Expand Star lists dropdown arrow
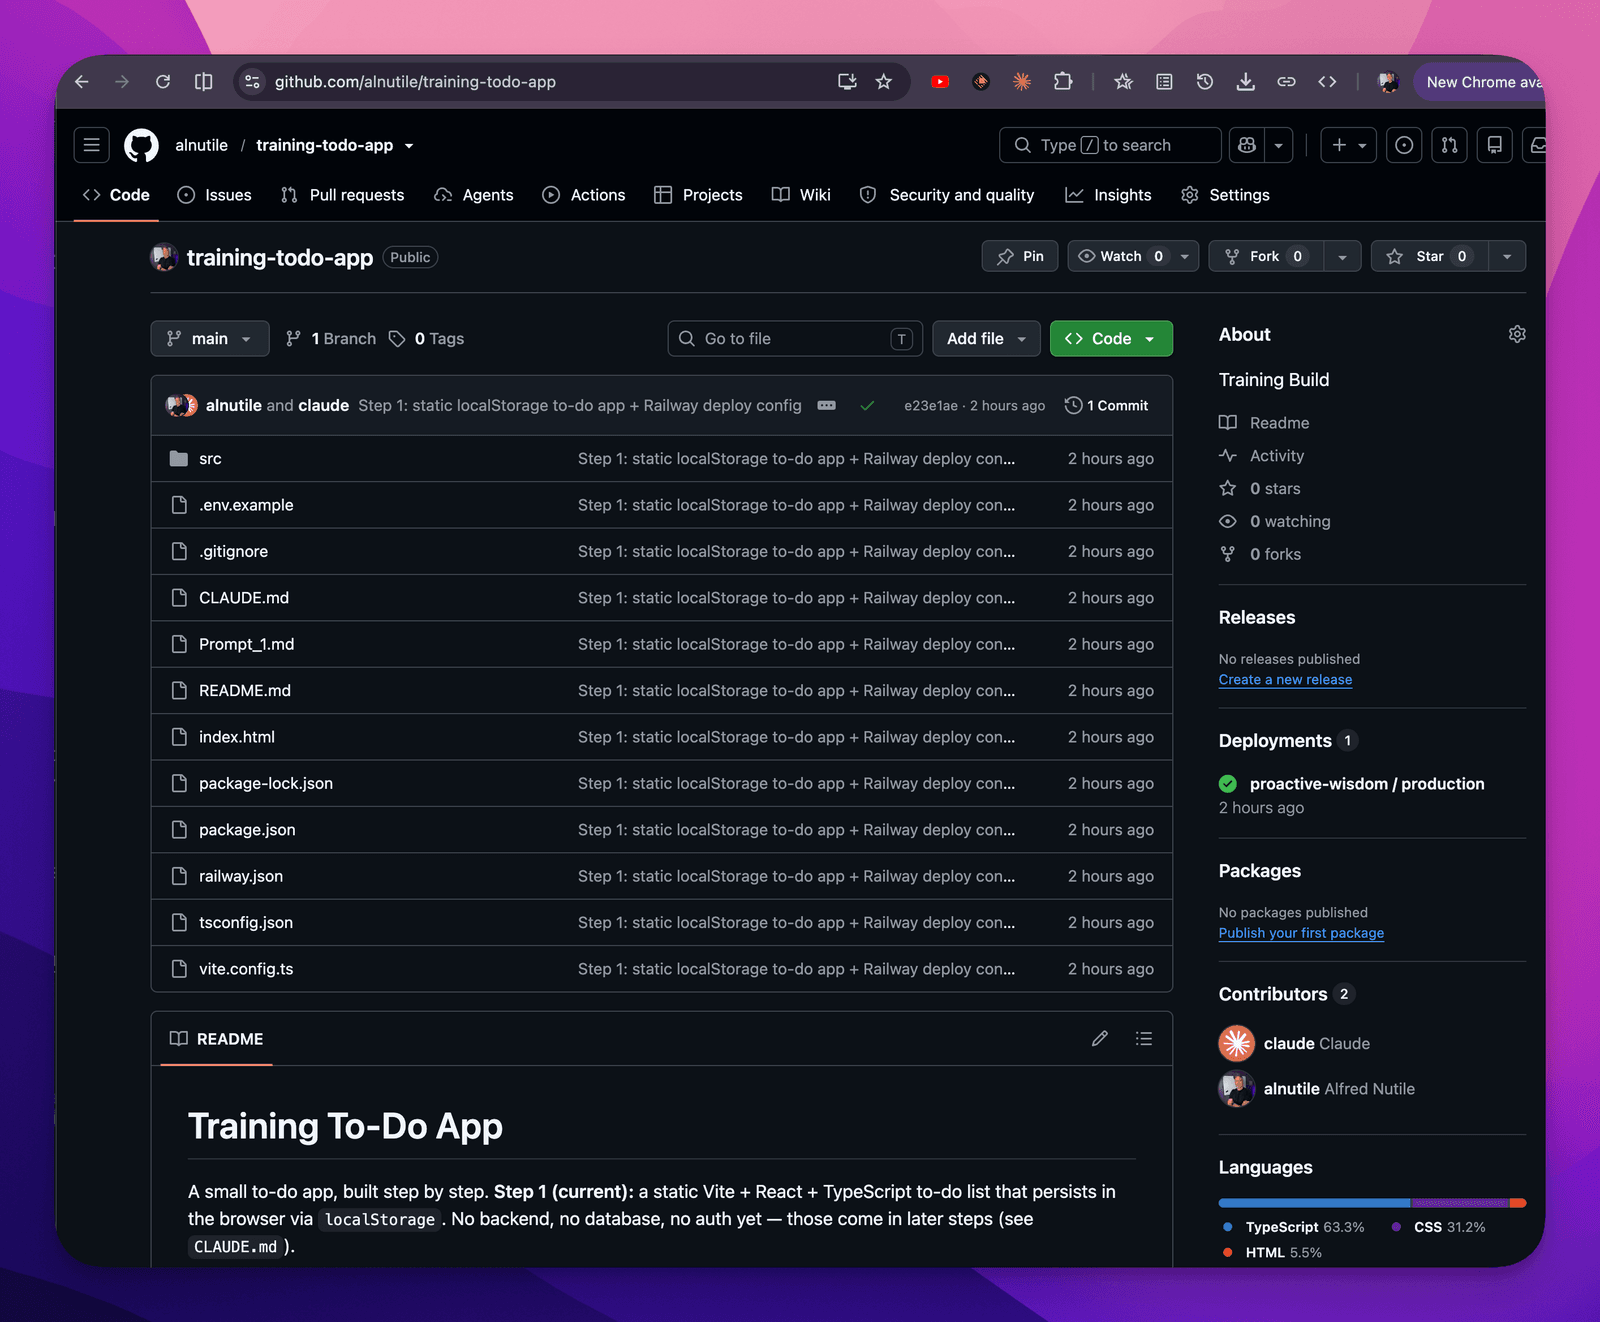 pos(1506,256)
